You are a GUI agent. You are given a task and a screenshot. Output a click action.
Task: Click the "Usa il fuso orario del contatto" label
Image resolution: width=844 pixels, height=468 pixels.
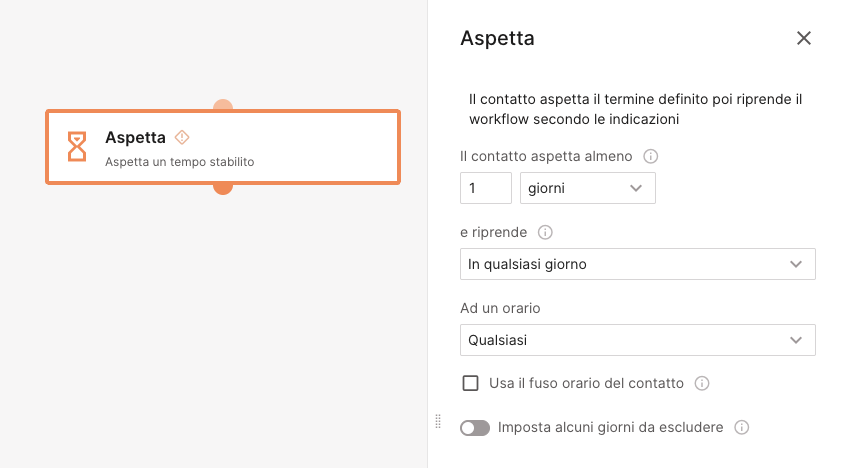[x=586, y=383]
